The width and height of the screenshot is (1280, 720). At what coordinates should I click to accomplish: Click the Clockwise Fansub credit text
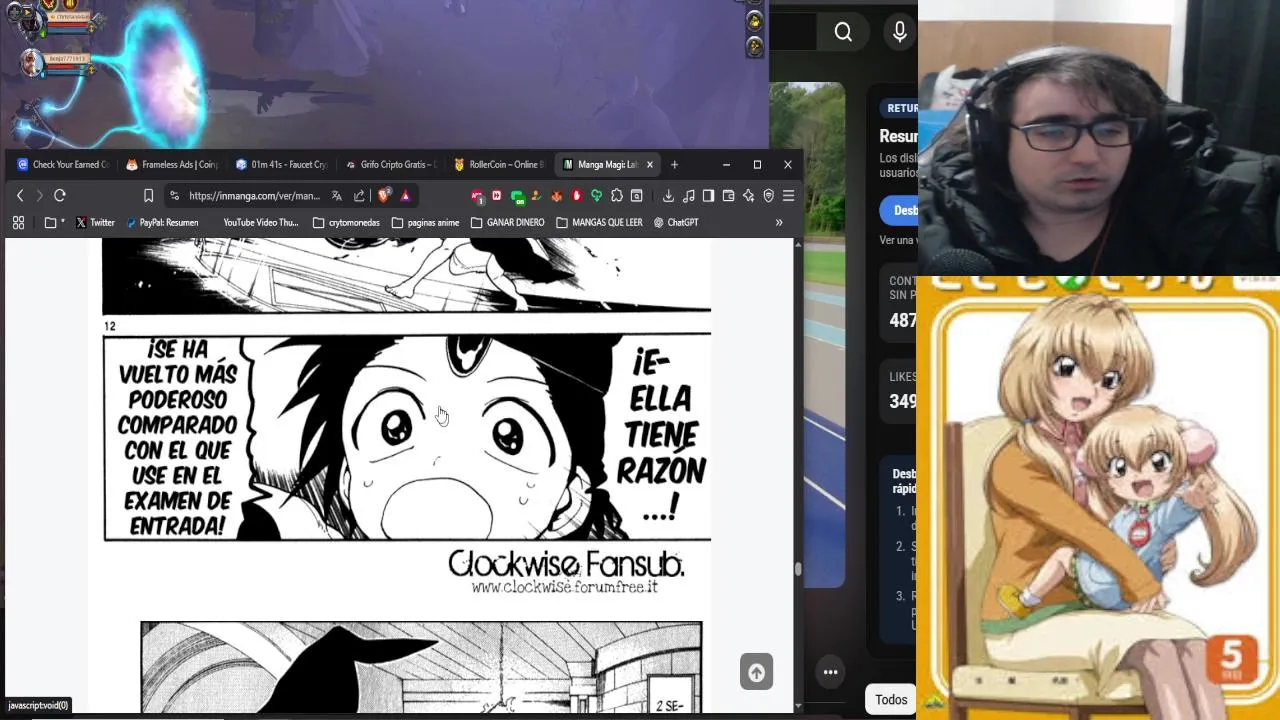tap(566, 565)
